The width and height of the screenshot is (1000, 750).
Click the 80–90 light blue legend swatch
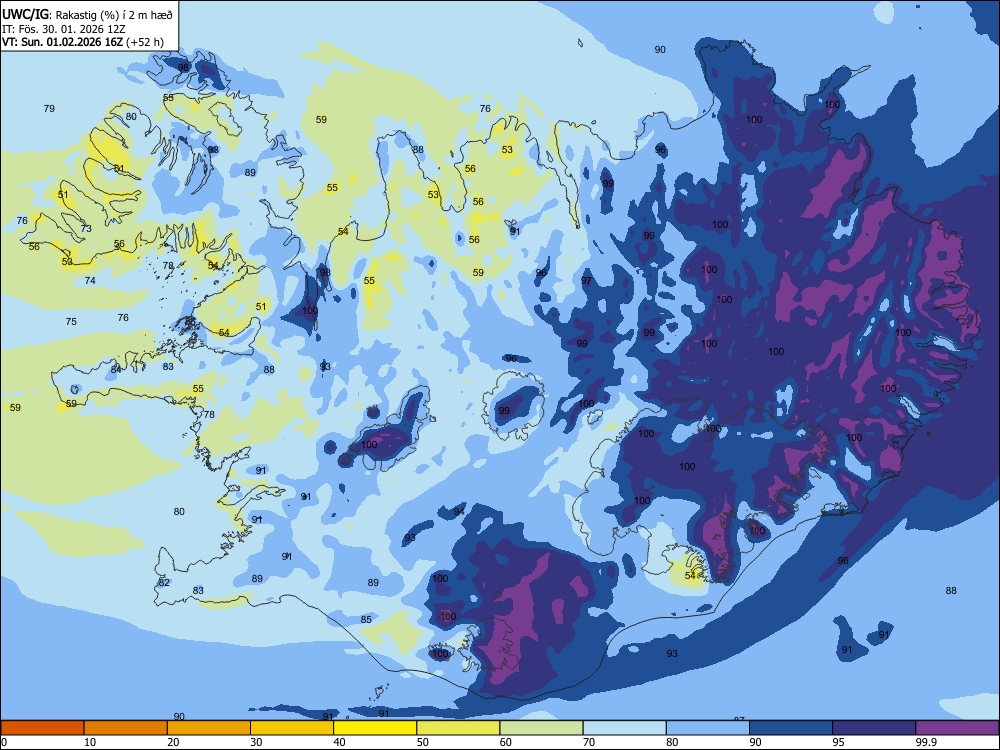click(708, 728)
